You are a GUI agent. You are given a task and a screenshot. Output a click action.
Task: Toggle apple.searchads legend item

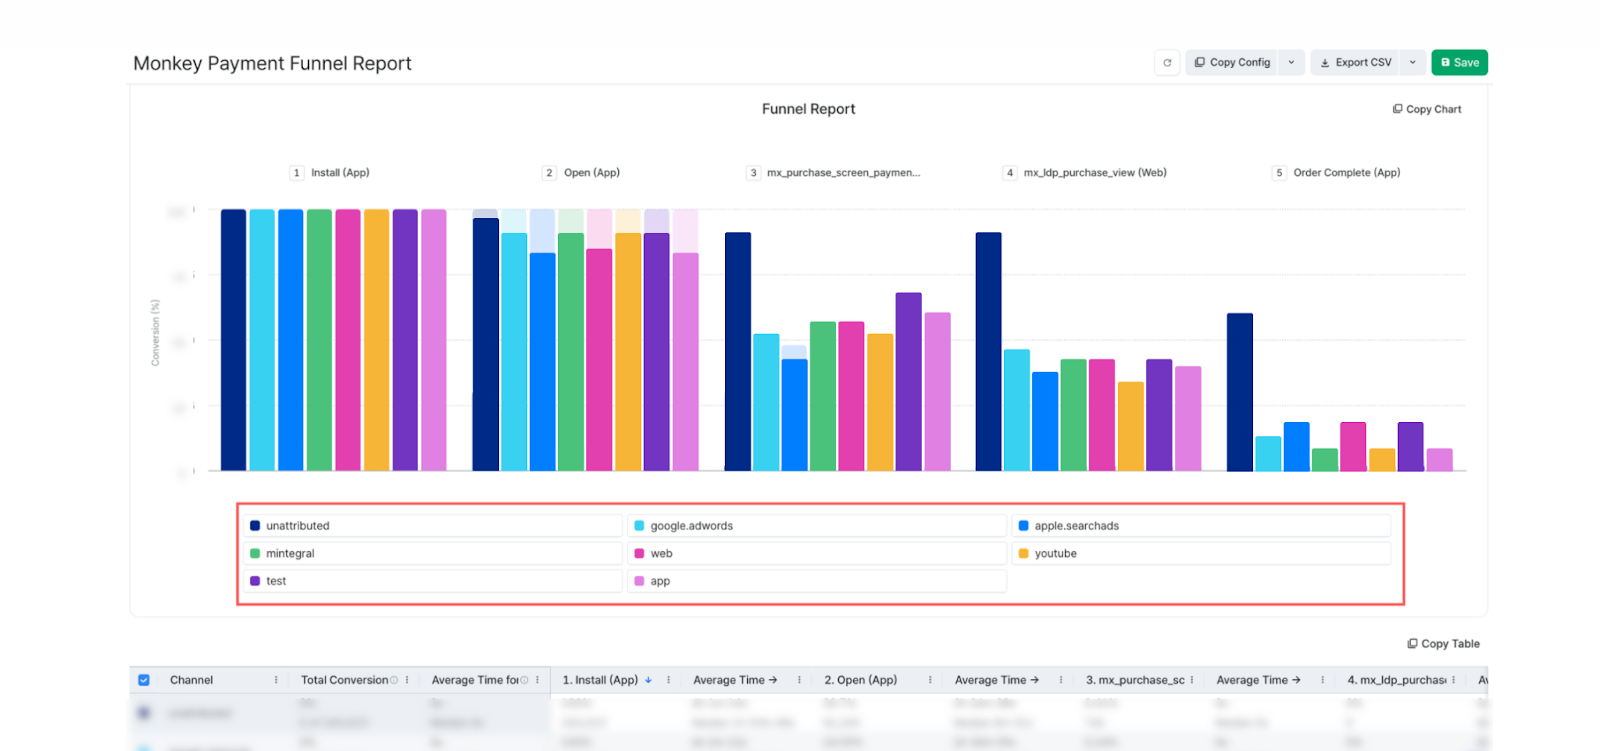coord(1076,526)
